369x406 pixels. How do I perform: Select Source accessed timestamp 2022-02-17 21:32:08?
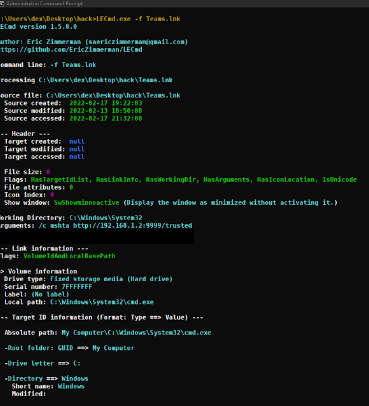pos(106,118)
